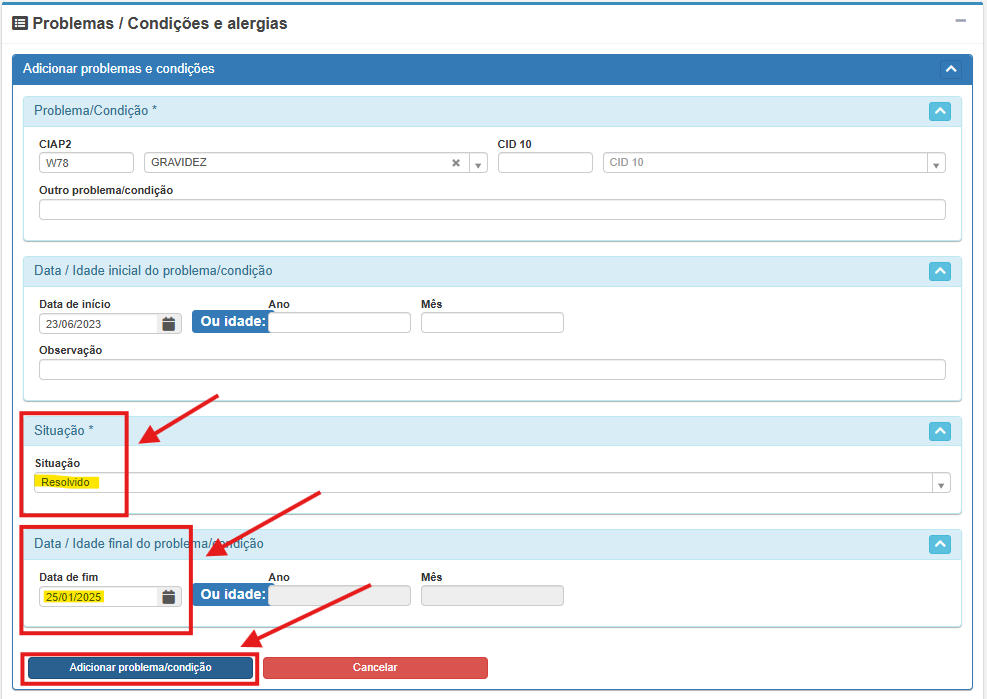
Task: Click the CID 10 code input field
Action: coord(545,163)
